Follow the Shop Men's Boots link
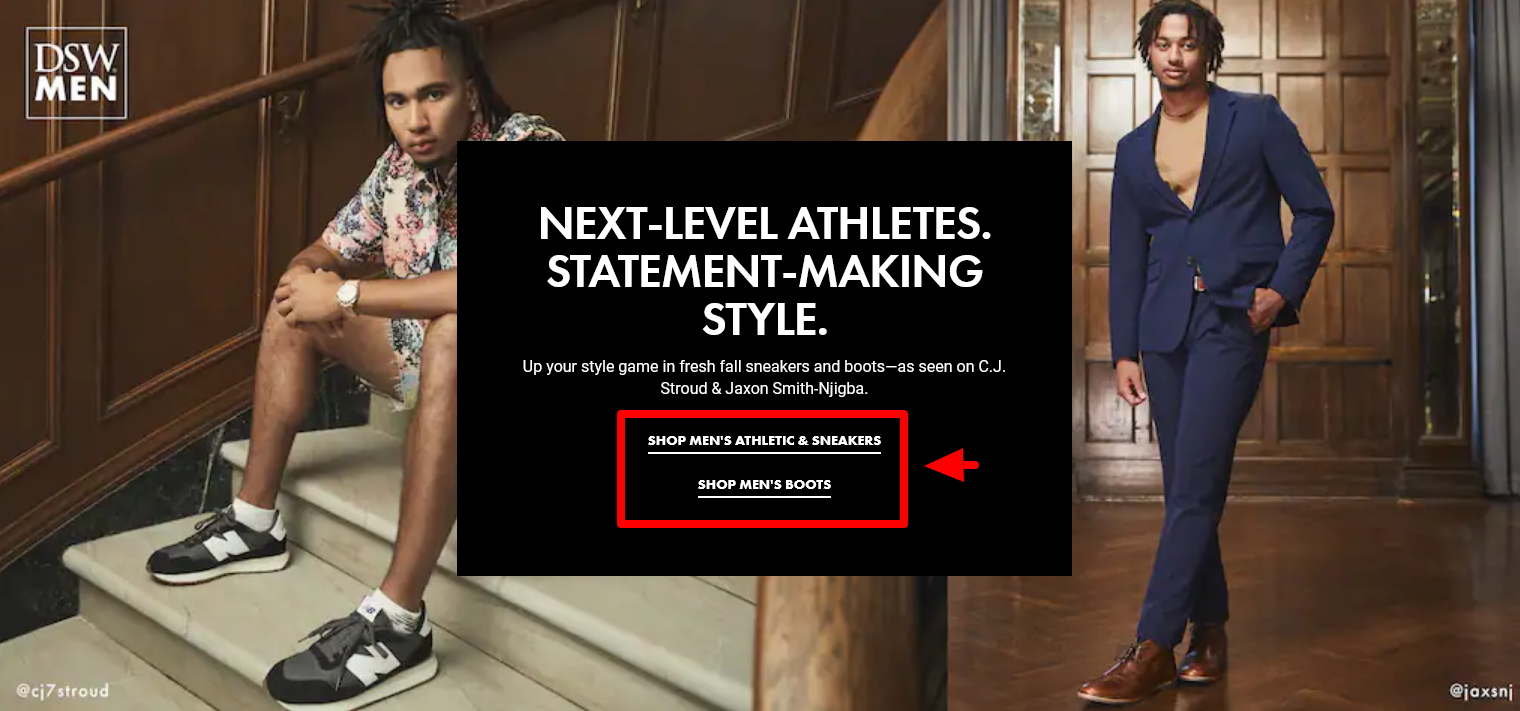The image size is (1520, 711). pos(764,485)
